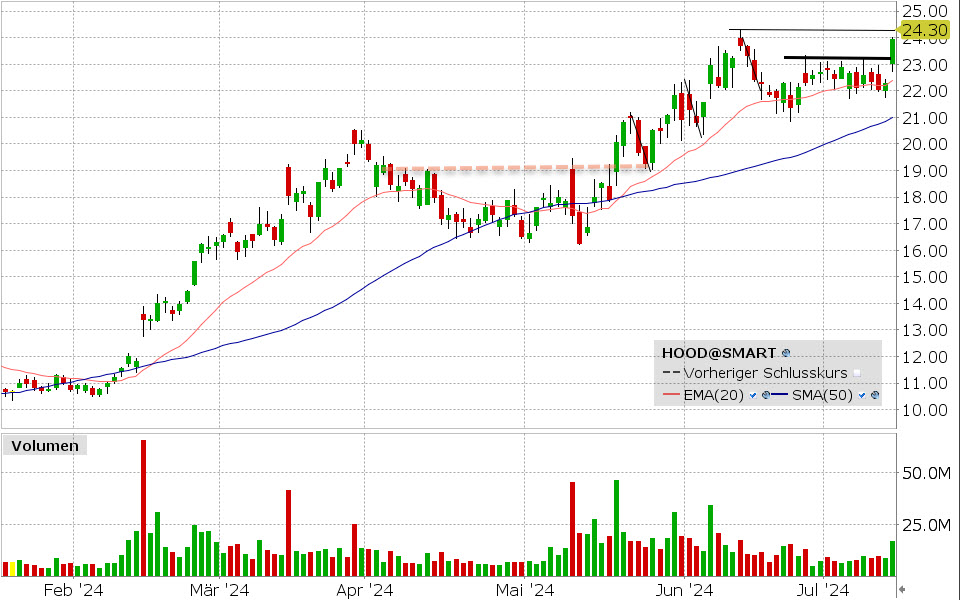Viewport: 960px width, 600px height.
Task: Click the 13.00 price axis label
Action: (926, 330)
